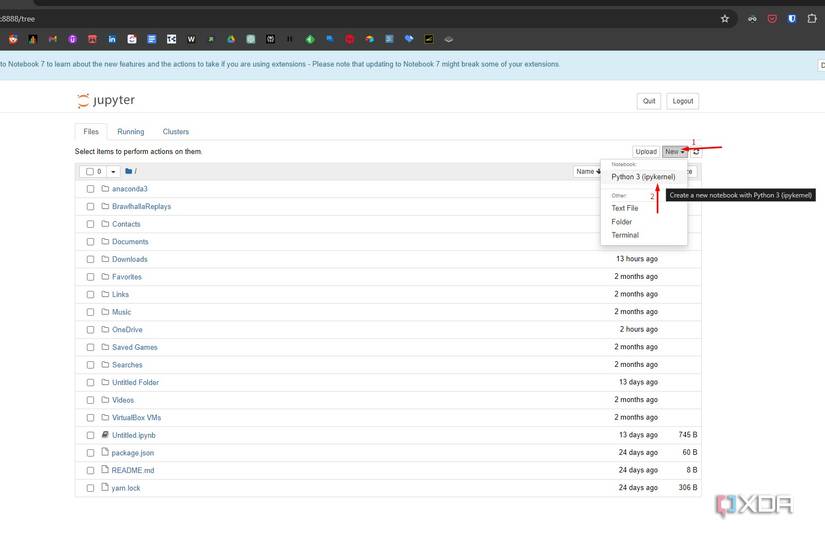
Task: Sort files using the Name column header
Action: pyautogui.click(x=587, y=171)
